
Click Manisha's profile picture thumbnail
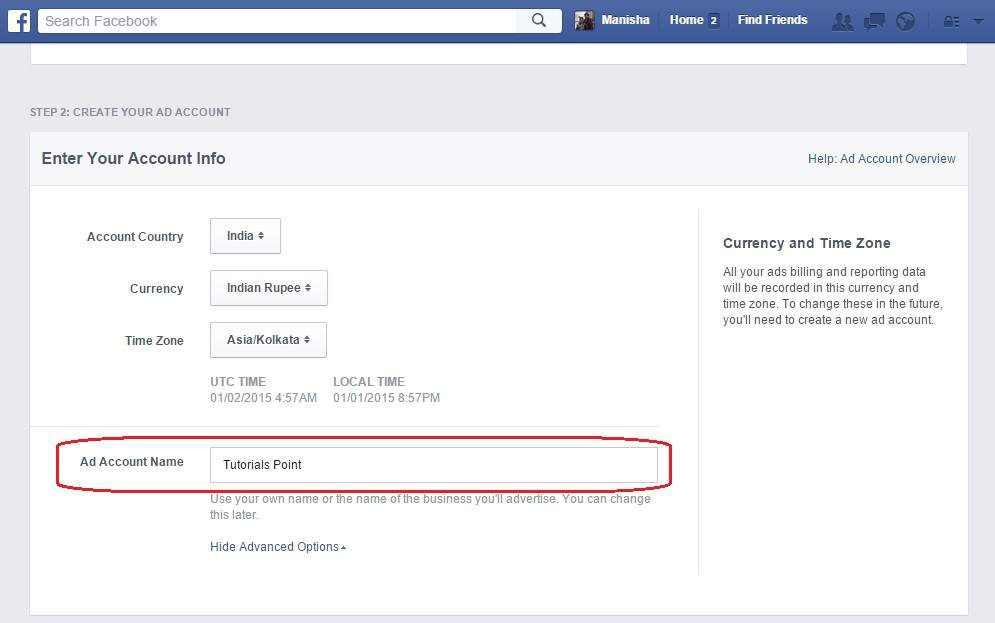(x=587, y=19)
